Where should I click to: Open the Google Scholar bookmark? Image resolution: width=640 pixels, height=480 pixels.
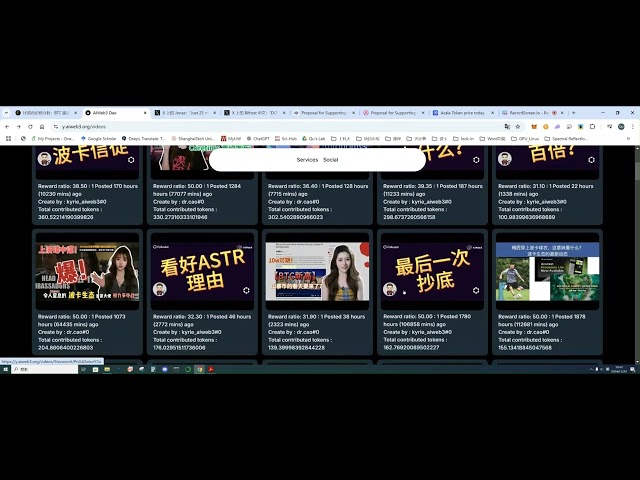pos(98,139)
